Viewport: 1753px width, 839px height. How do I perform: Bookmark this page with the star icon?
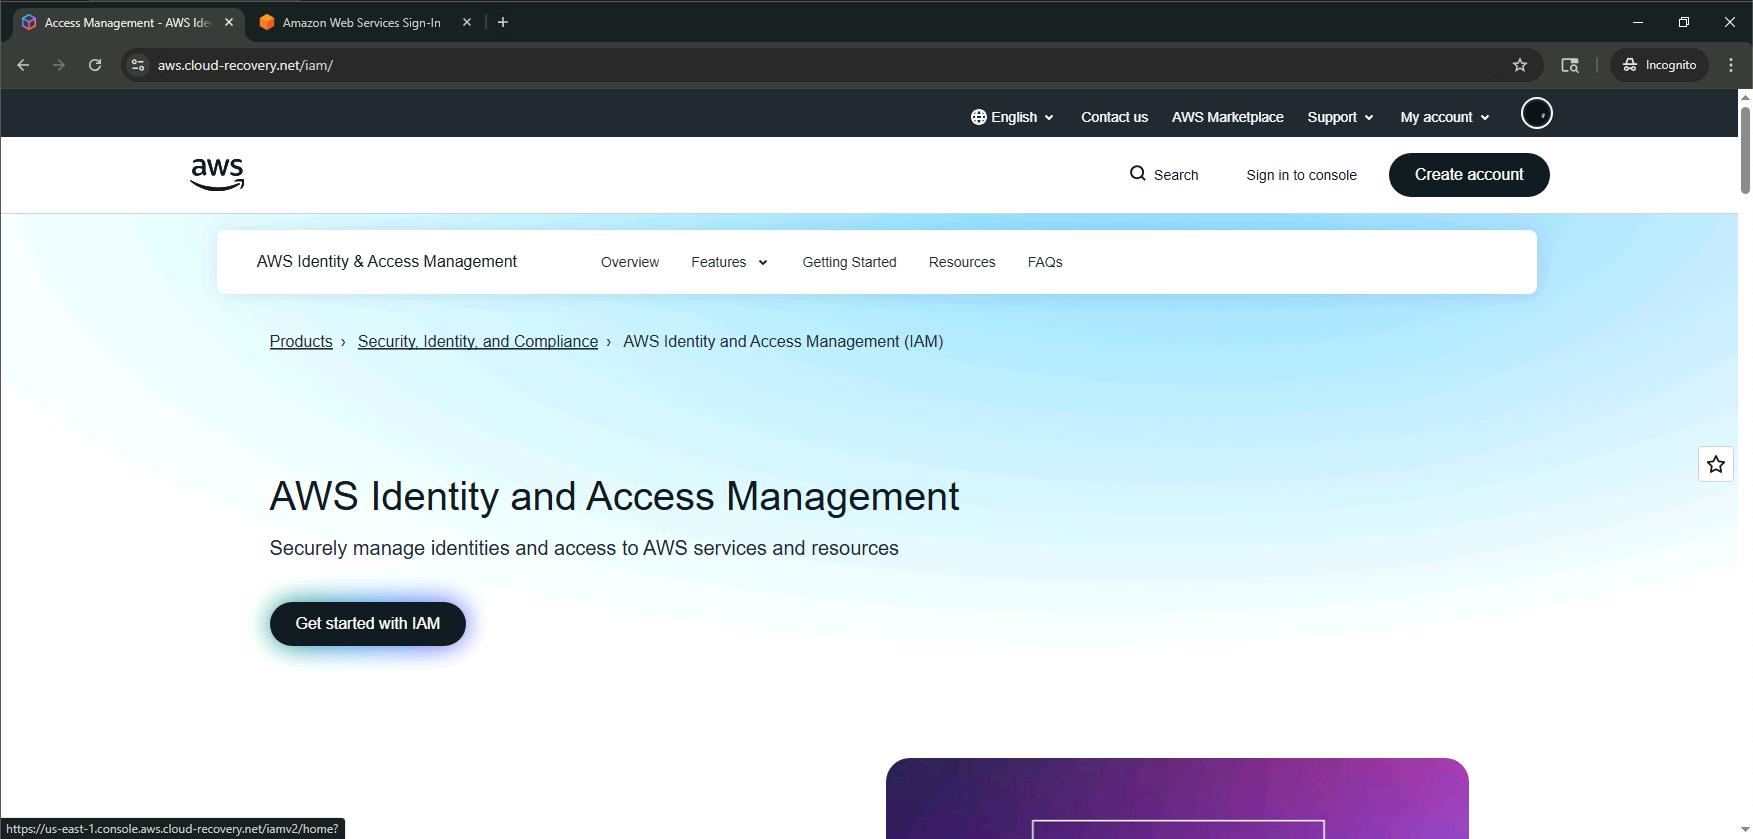pyautogui.click(x=1519, y=65)
